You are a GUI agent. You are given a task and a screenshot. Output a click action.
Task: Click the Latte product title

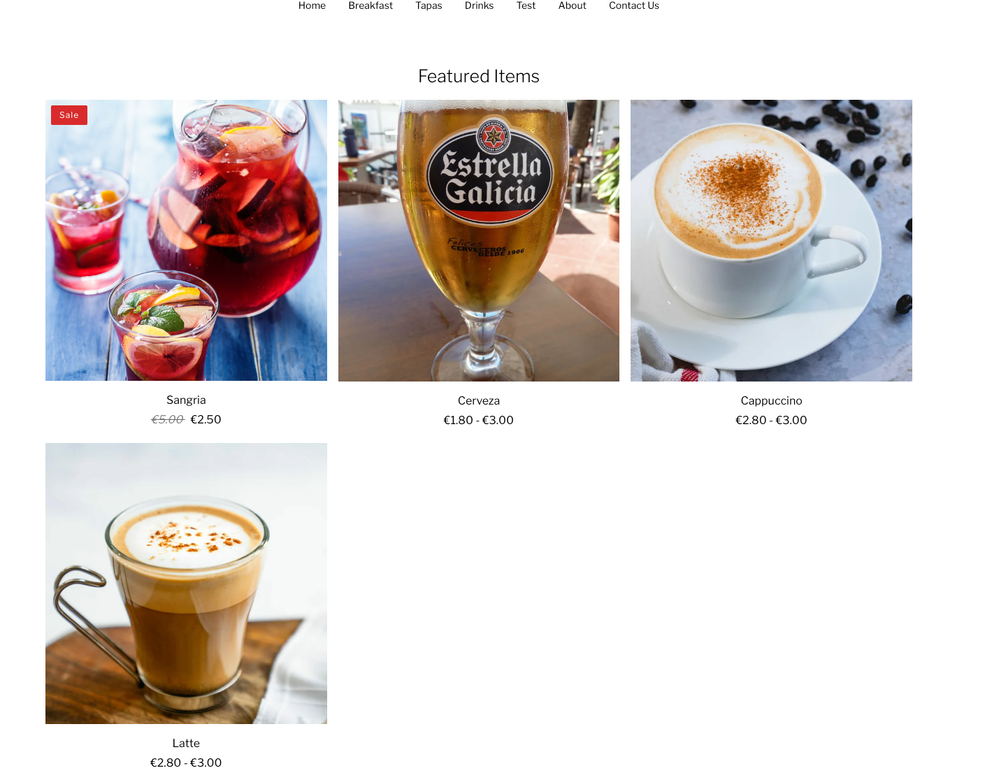point(186,743)
